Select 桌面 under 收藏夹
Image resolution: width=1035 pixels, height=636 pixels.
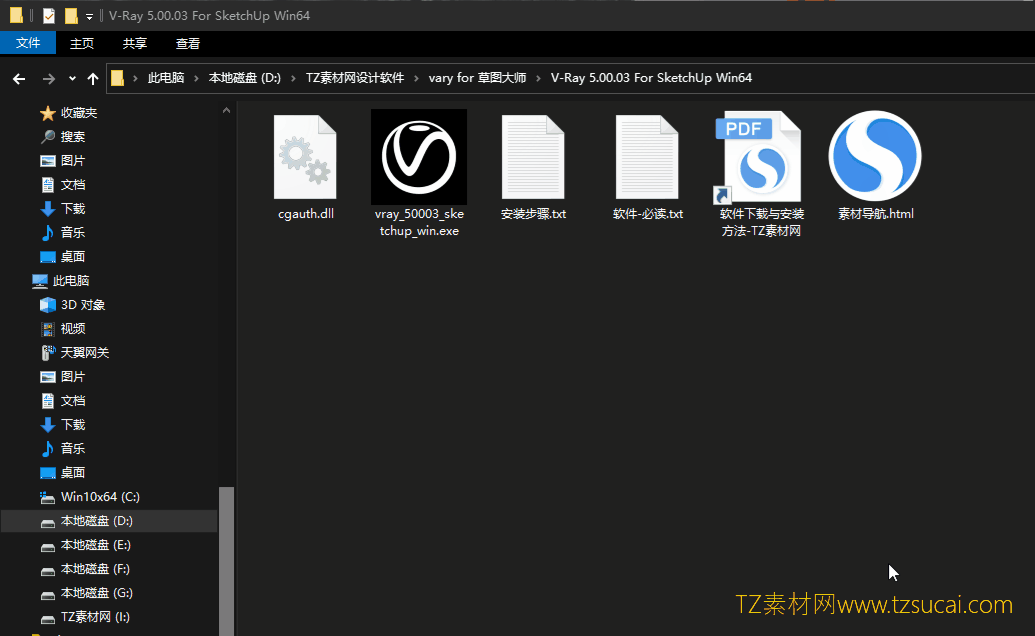[x=73, y=257]
